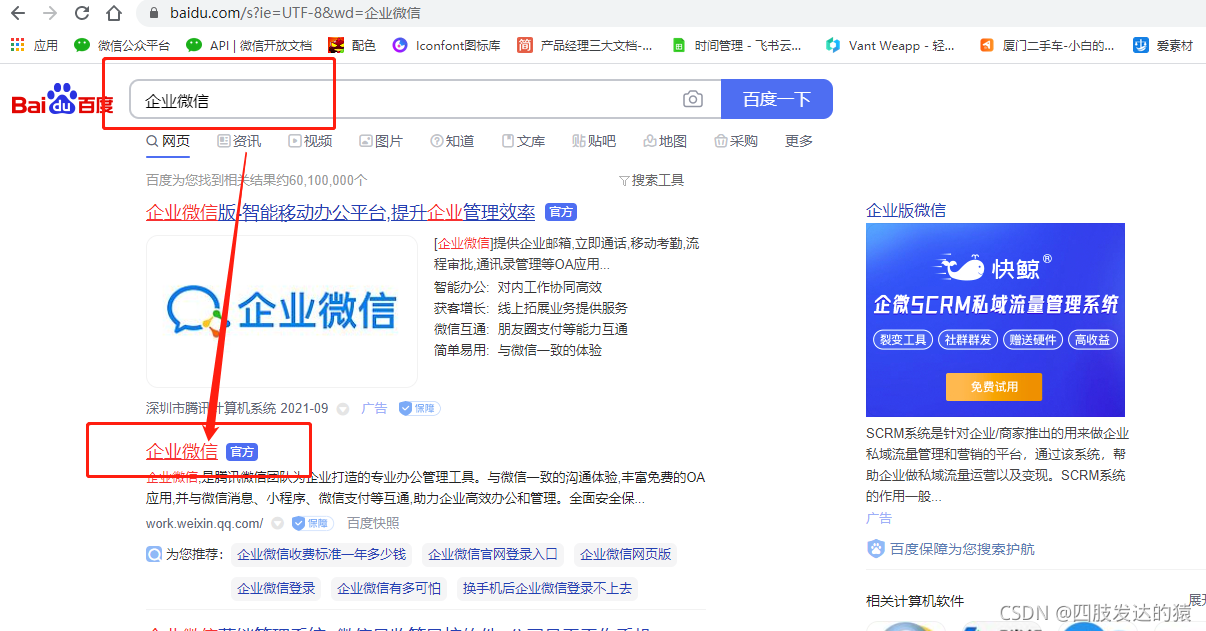Click the Baidu logo

click(x=62, y=100)
